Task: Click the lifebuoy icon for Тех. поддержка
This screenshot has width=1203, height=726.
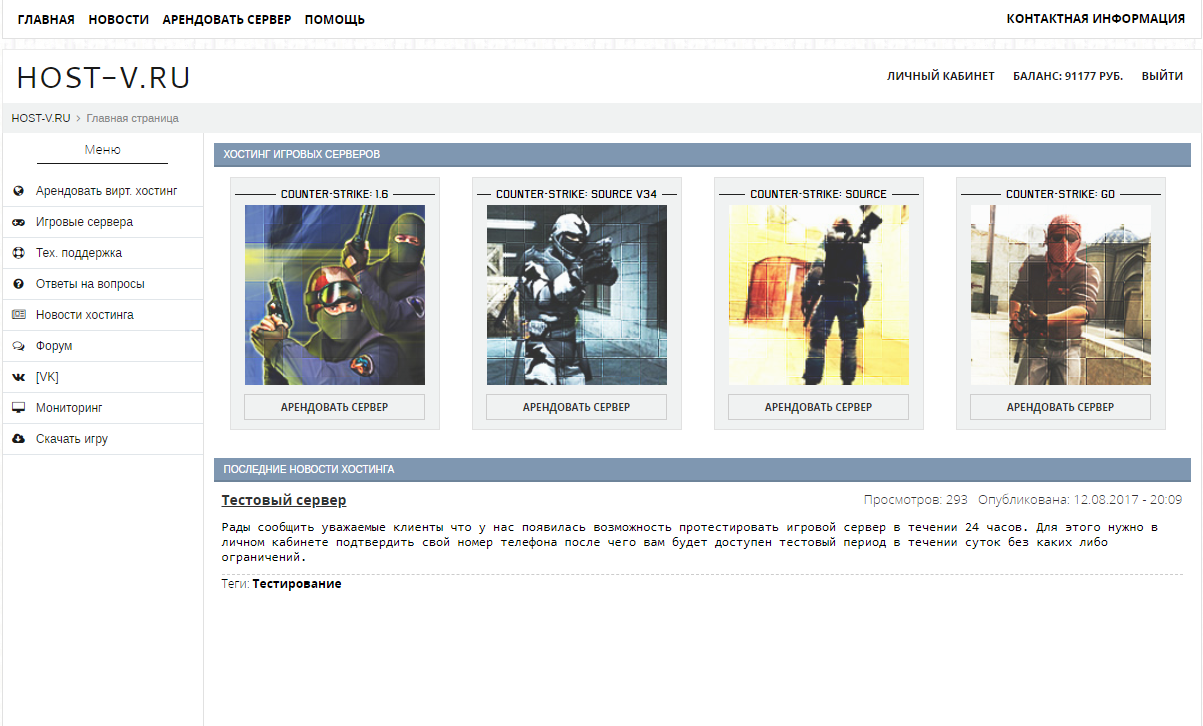Action: [18, 253]
